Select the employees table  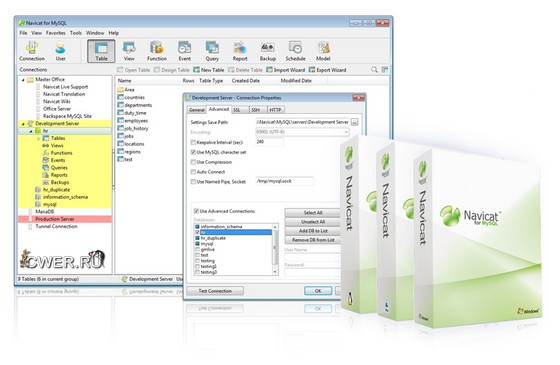tap(133, 121)
